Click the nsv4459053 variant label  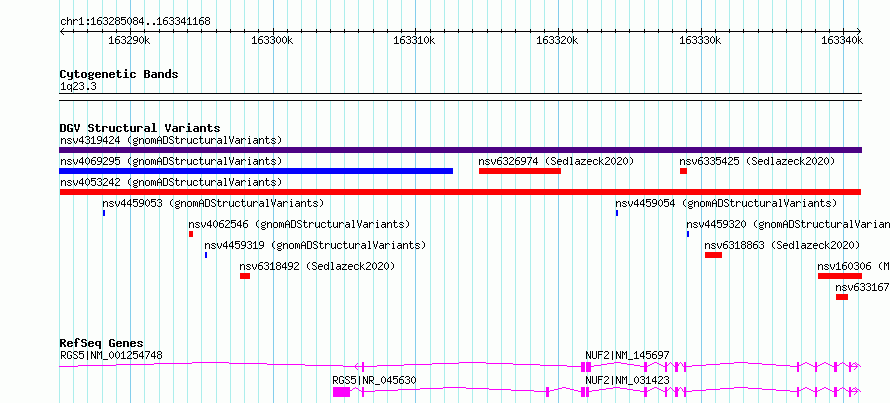pyautogui.click(x=213, y=203)
